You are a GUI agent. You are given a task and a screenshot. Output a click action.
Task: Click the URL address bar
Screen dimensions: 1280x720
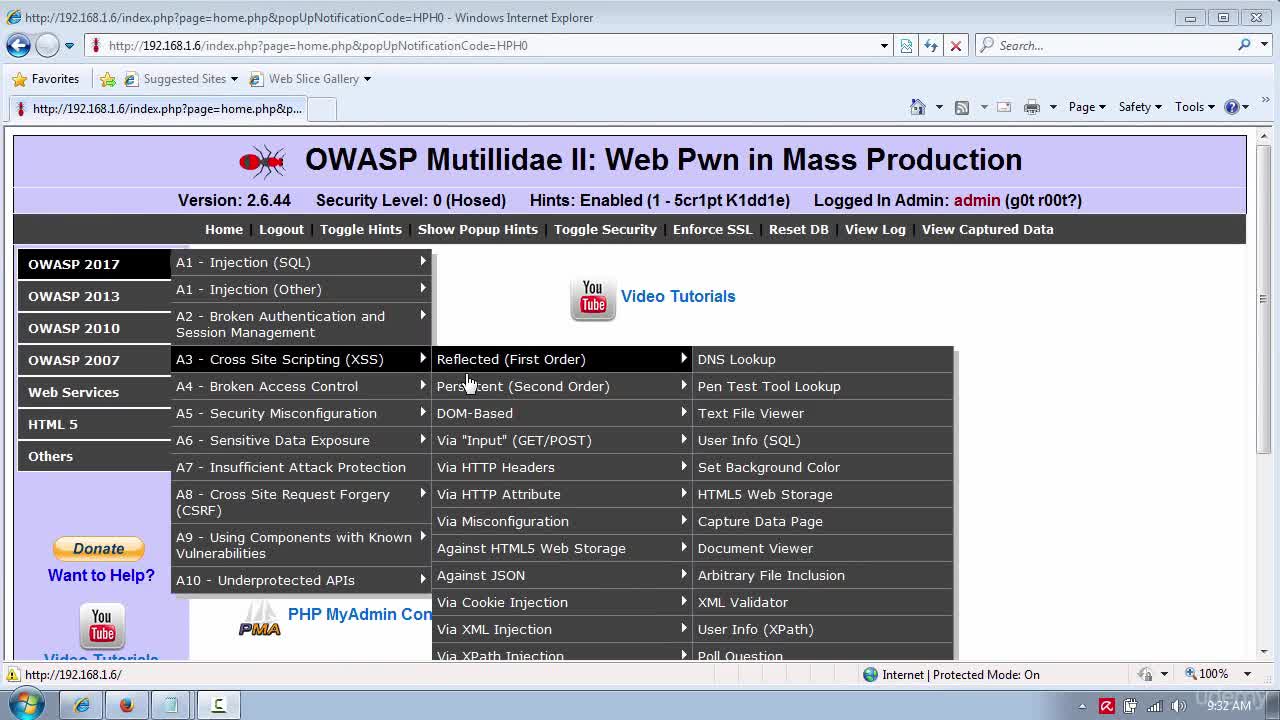point(488,45)
